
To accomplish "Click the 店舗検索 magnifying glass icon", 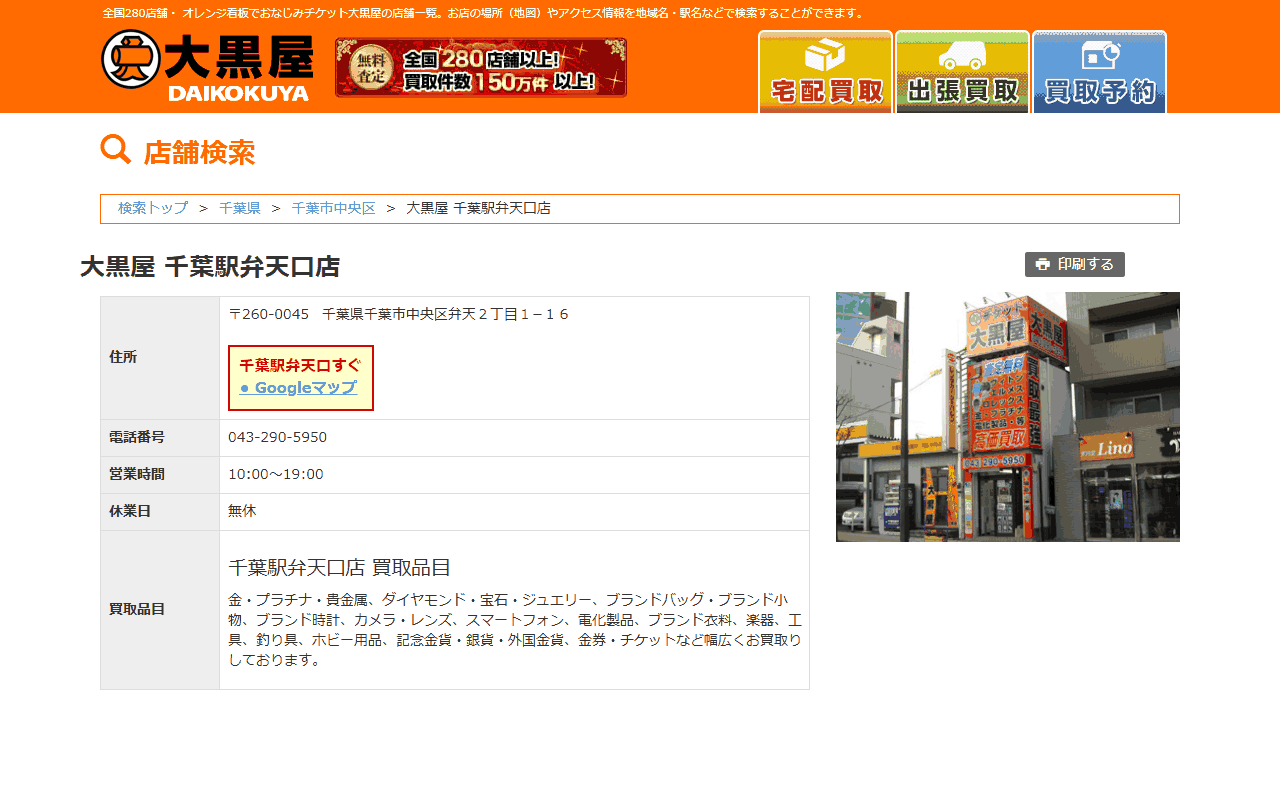I will (x=116, y=150).
